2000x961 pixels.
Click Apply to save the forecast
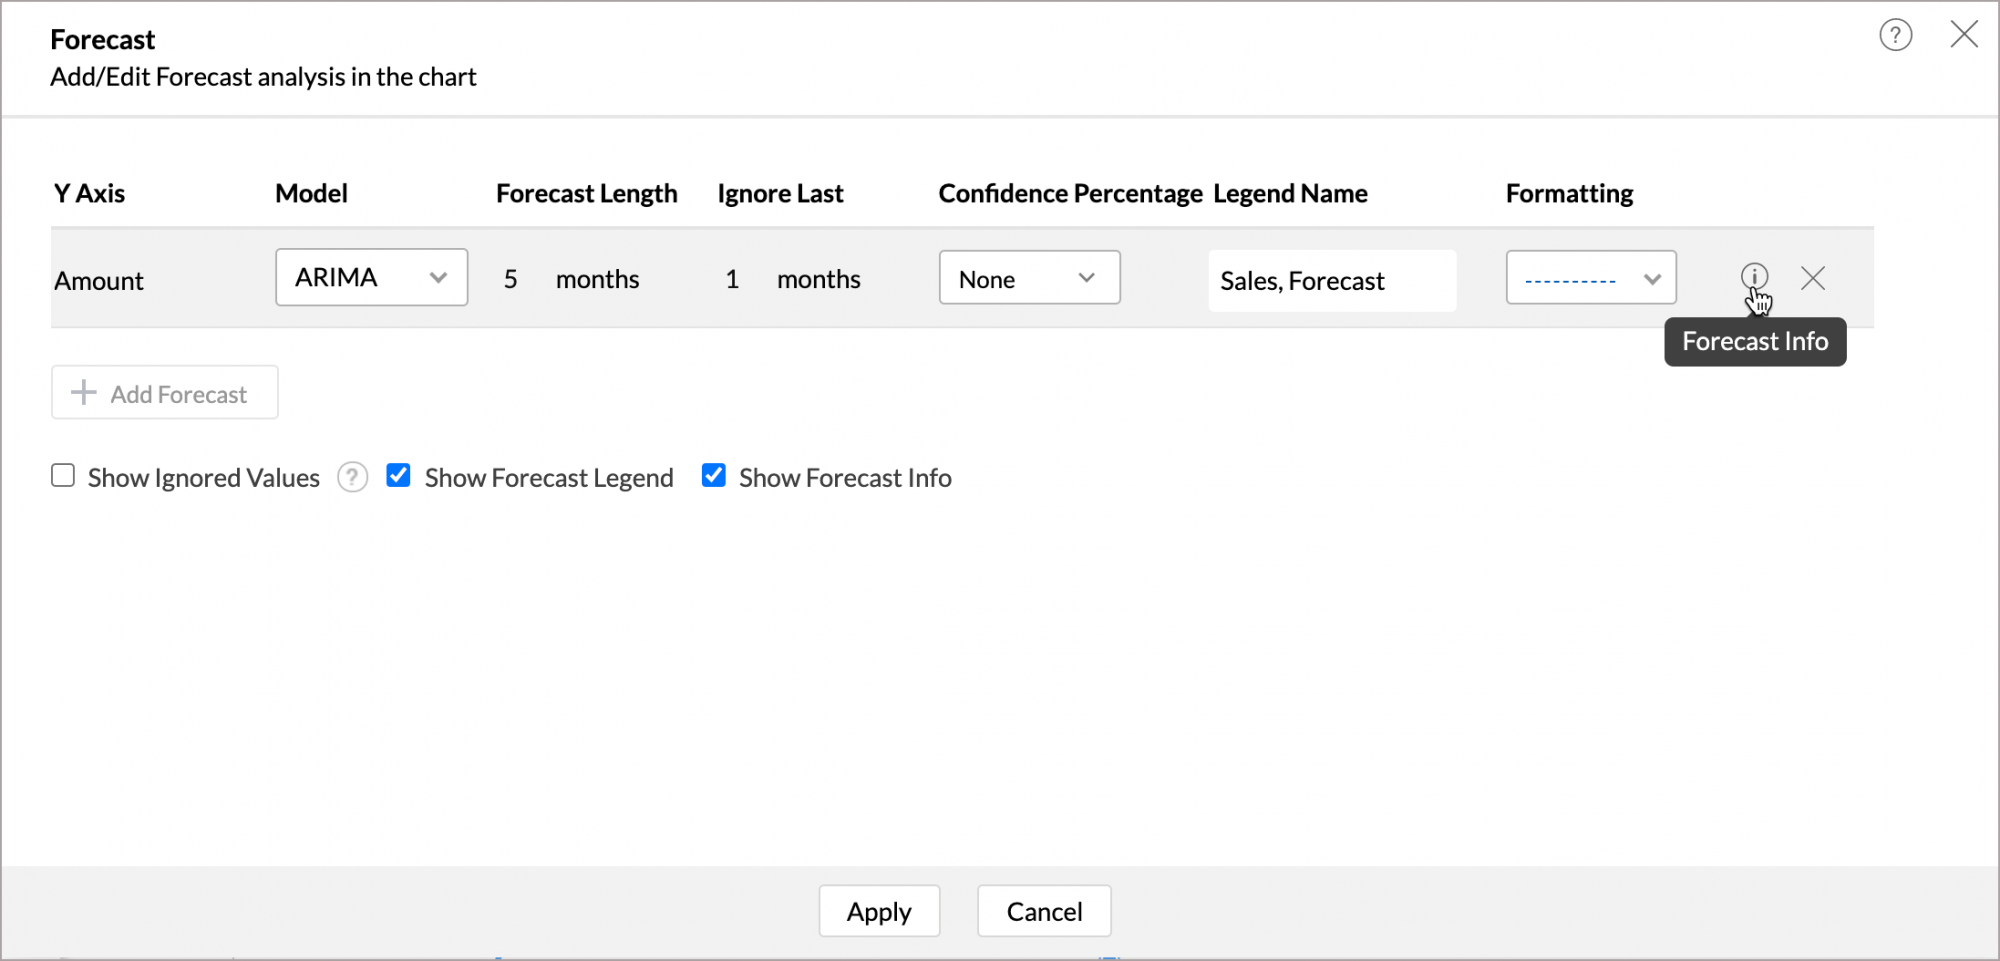pyautogui.click(x=879, y=911)
